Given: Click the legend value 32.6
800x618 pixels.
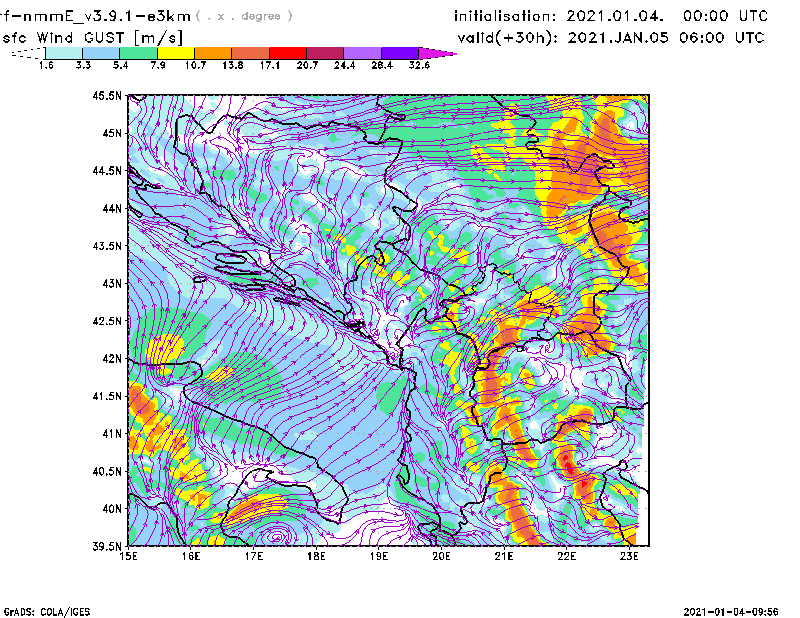Looking at the screenshot, I should pyautogui.click(x=419, y=65).
